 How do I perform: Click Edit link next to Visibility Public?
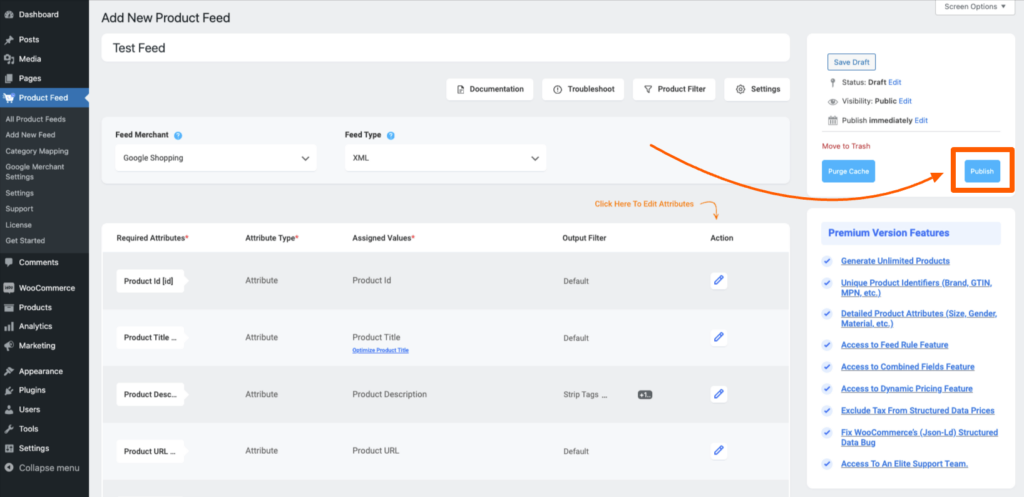905,101
